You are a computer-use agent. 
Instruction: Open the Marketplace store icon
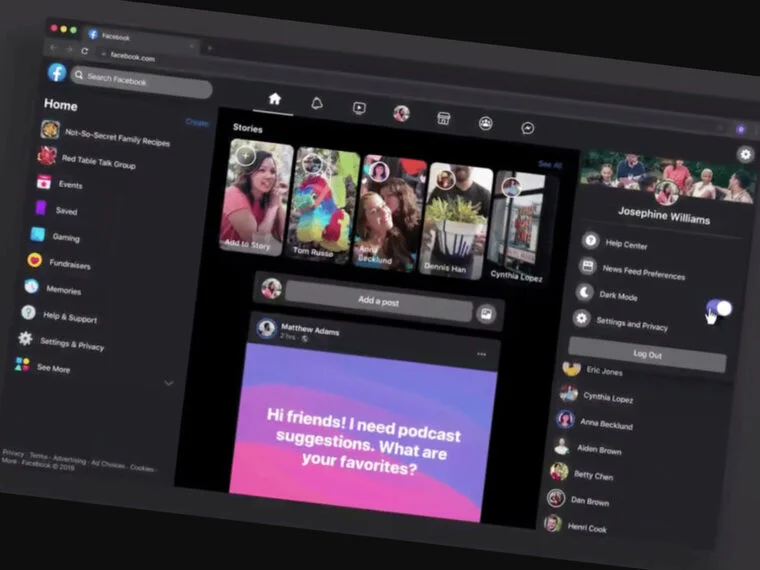click(x=443, y=118)
